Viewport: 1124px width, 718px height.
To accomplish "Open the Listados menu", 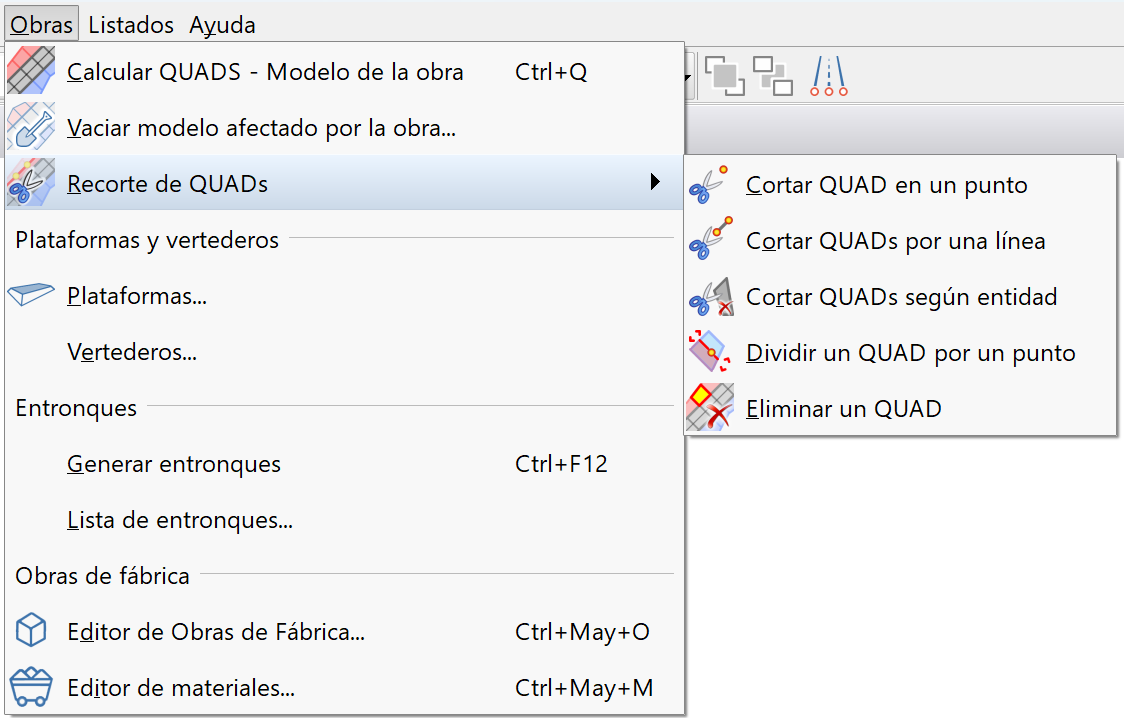I will 131,25.
